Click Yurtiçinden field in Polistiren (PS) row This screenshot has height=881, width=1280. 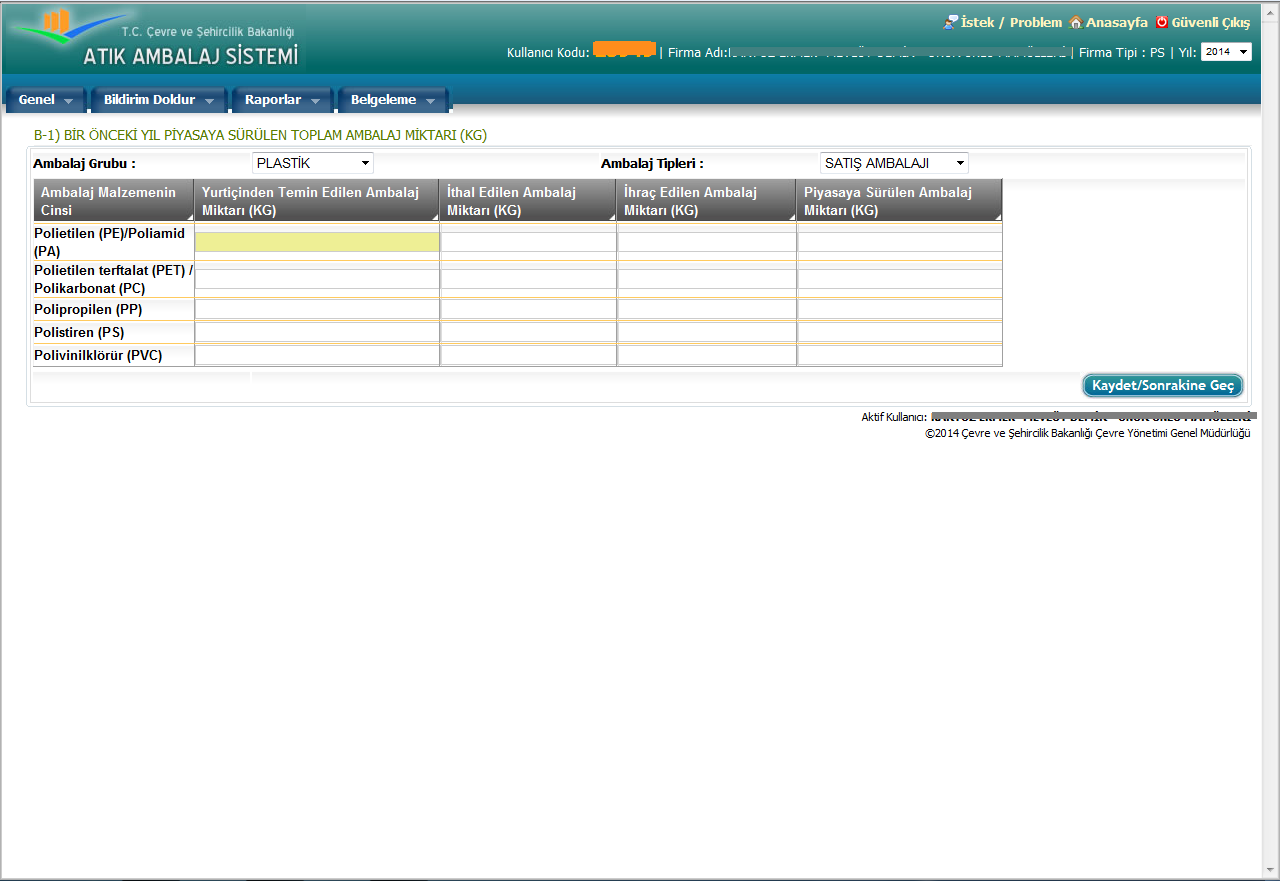pyautogui.click(x=317, y=332)
